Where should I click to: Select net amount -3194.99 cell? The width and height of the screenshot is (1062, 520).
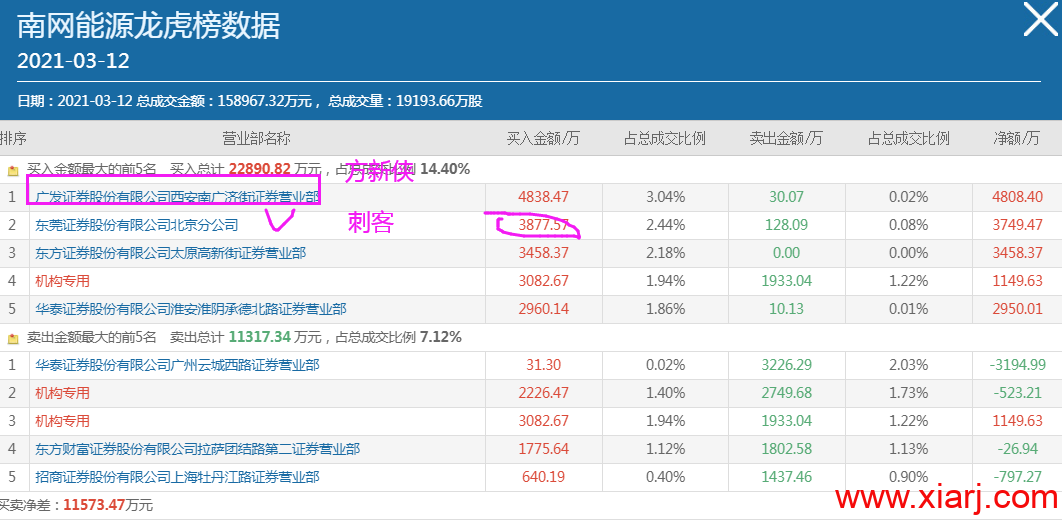click(1017, 366)
